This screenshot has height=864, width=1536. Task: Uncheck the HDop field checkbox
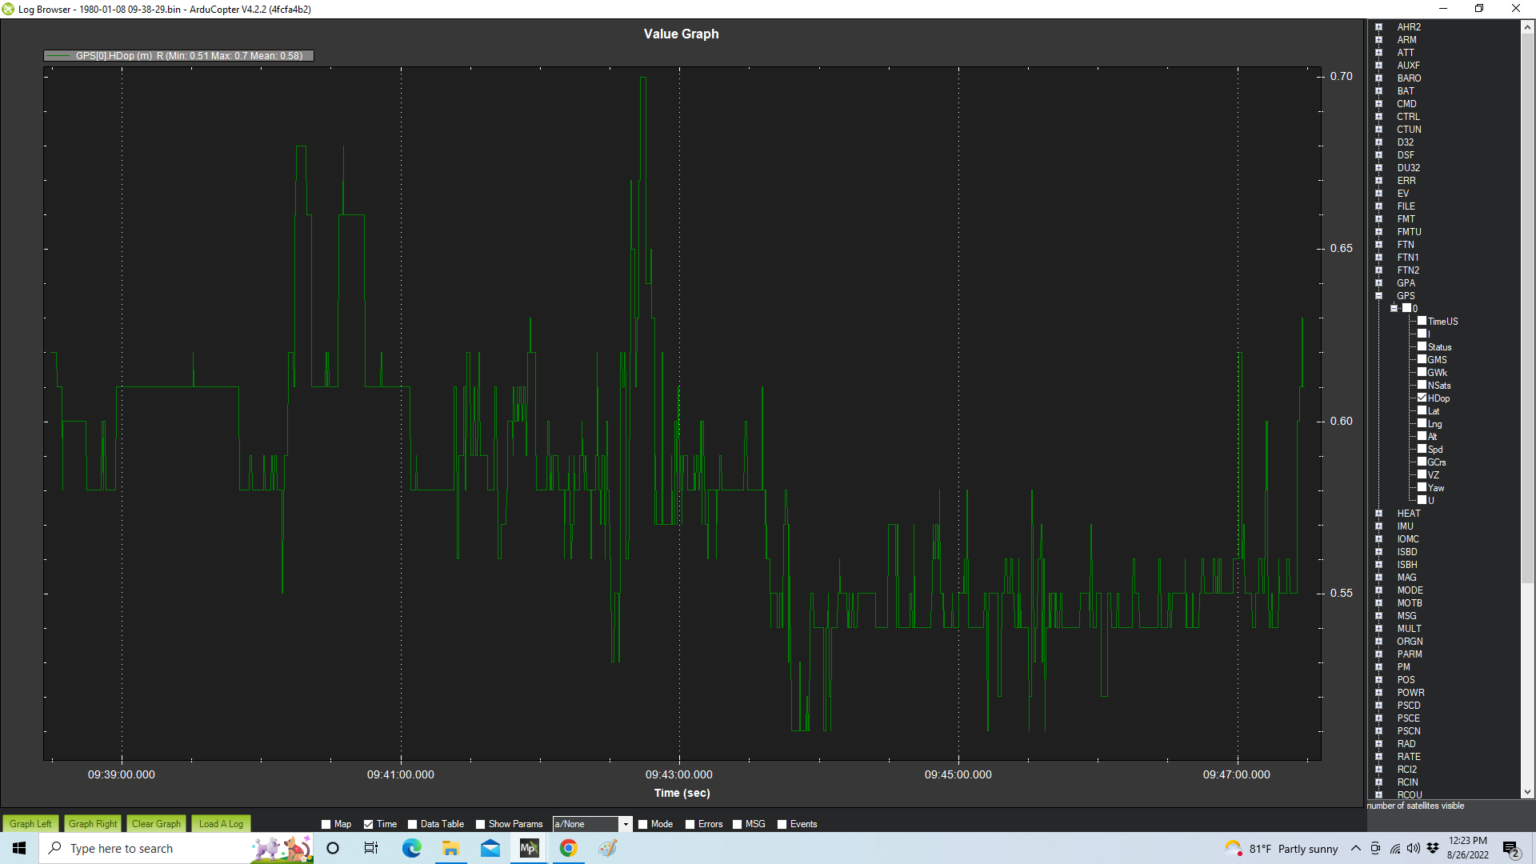(x=1422, y=398)
